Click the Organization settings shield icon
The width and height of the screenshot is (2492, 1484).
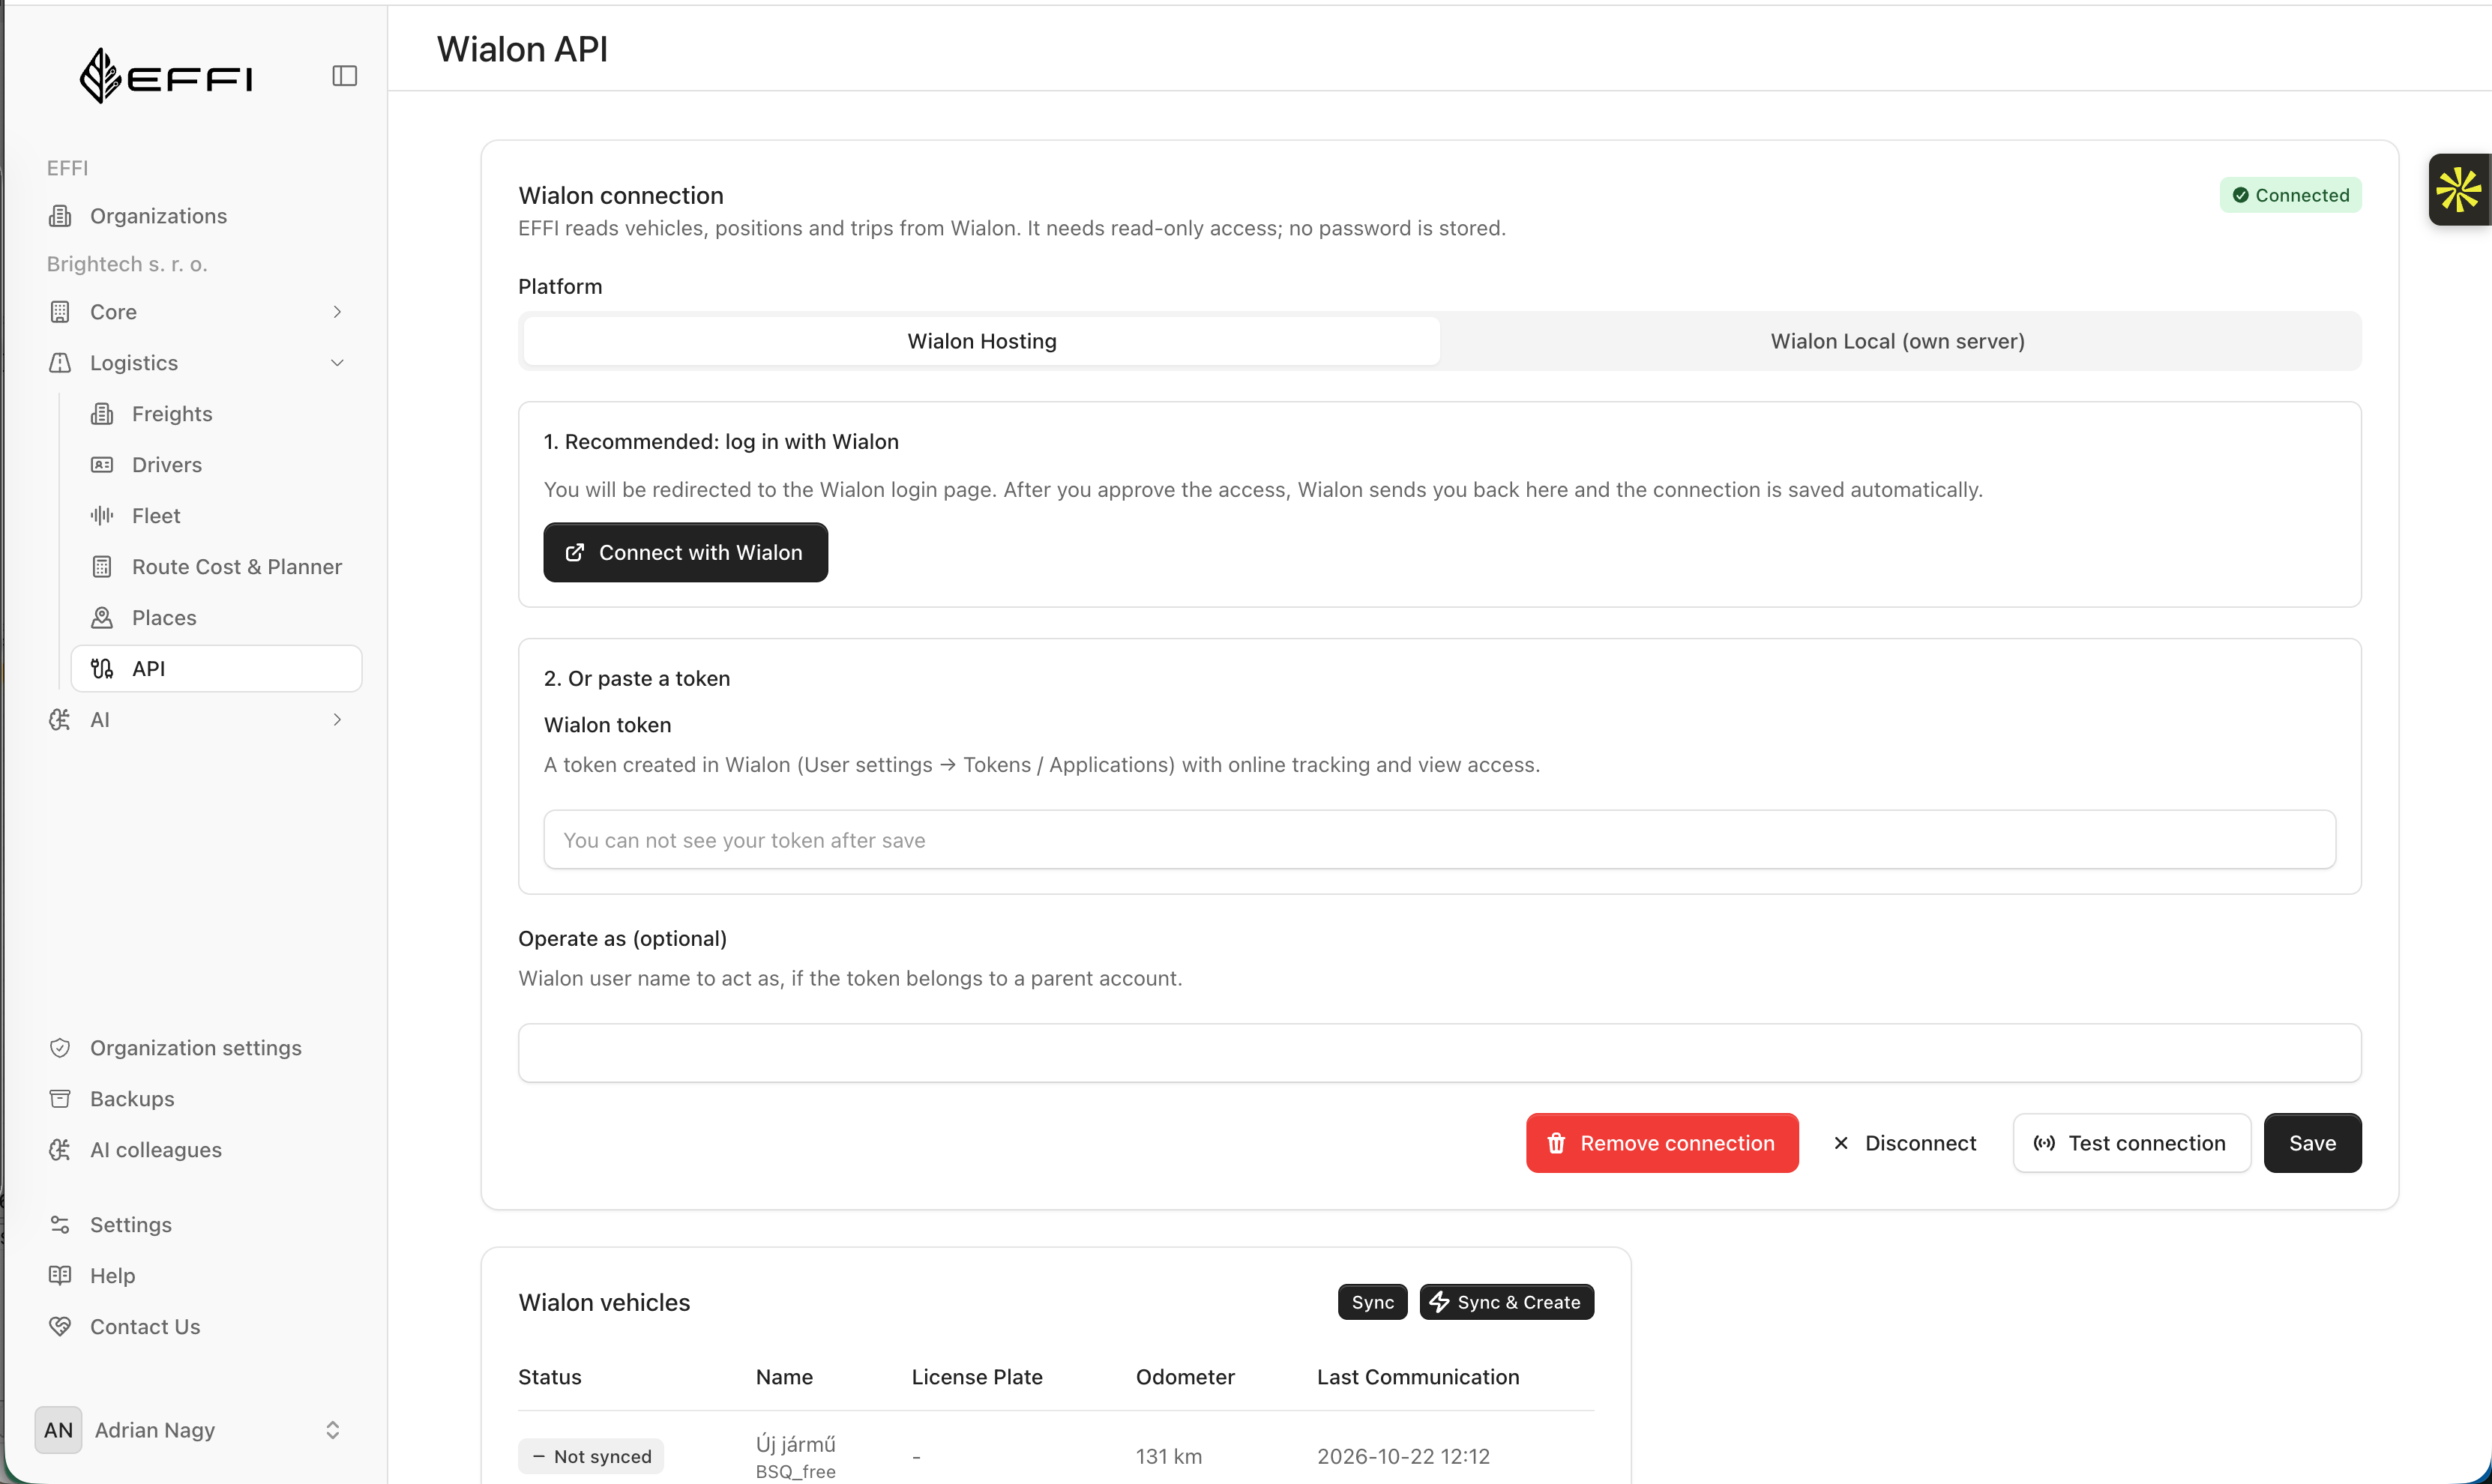click(x=60, y=1048)
